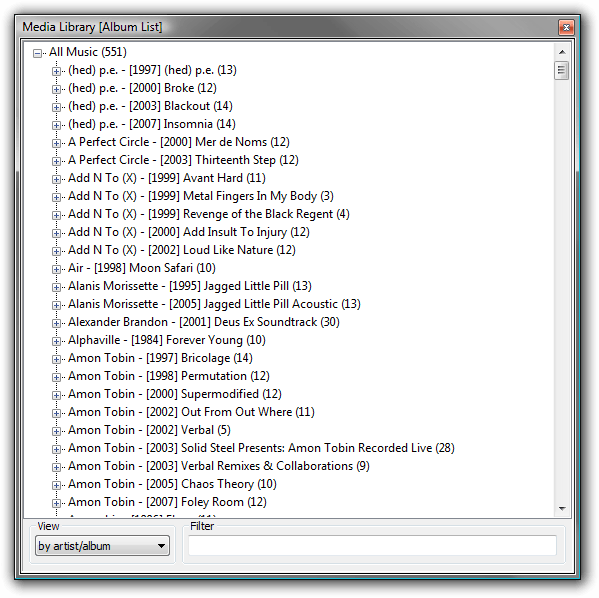Select Solid Steel Presents Recorded Live row

click(261, 447)
